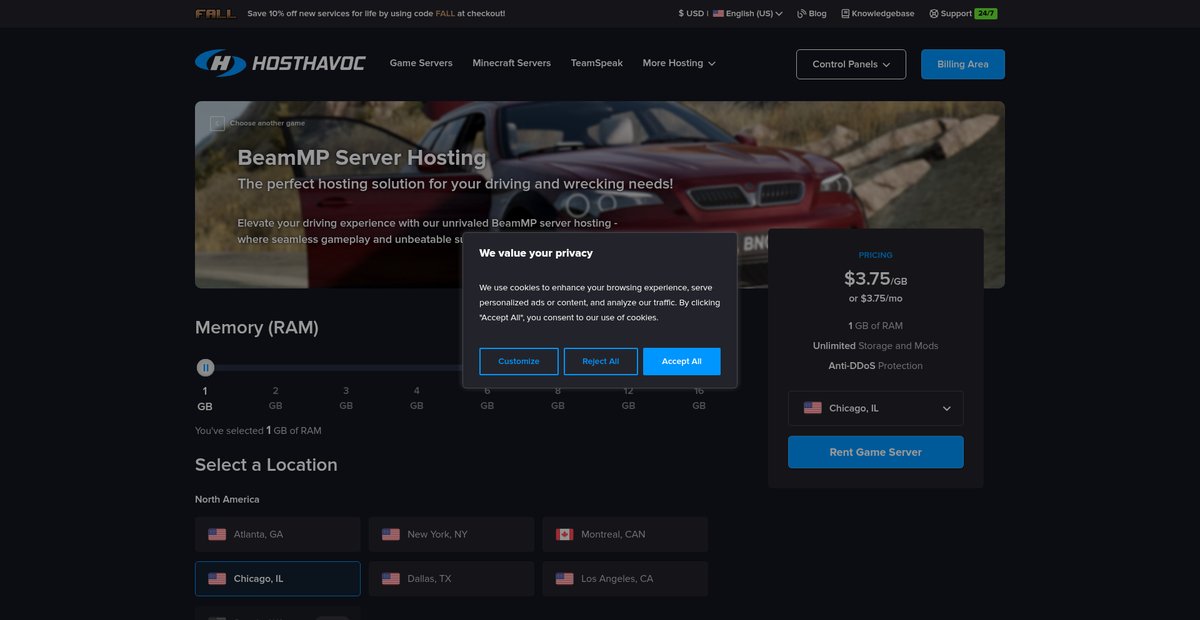Choose Los Angeles, CA location

(625, 579)
